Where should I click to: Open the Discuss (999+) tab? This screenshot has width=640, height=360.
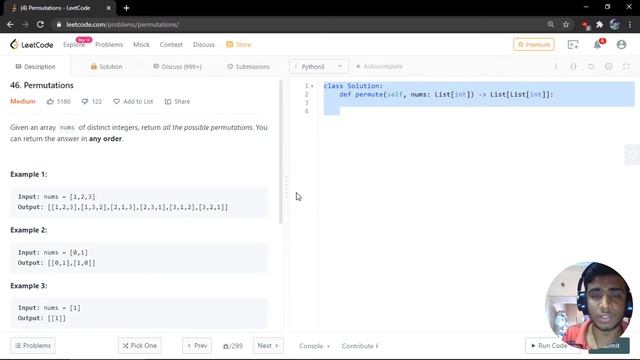tap(177, 67)
